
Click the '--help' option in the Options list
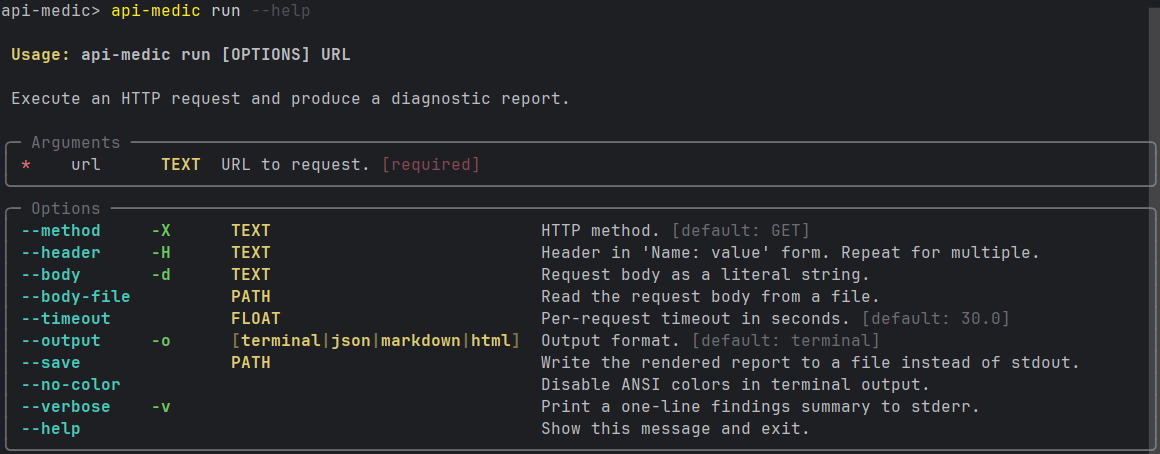[x=51, y=429]
